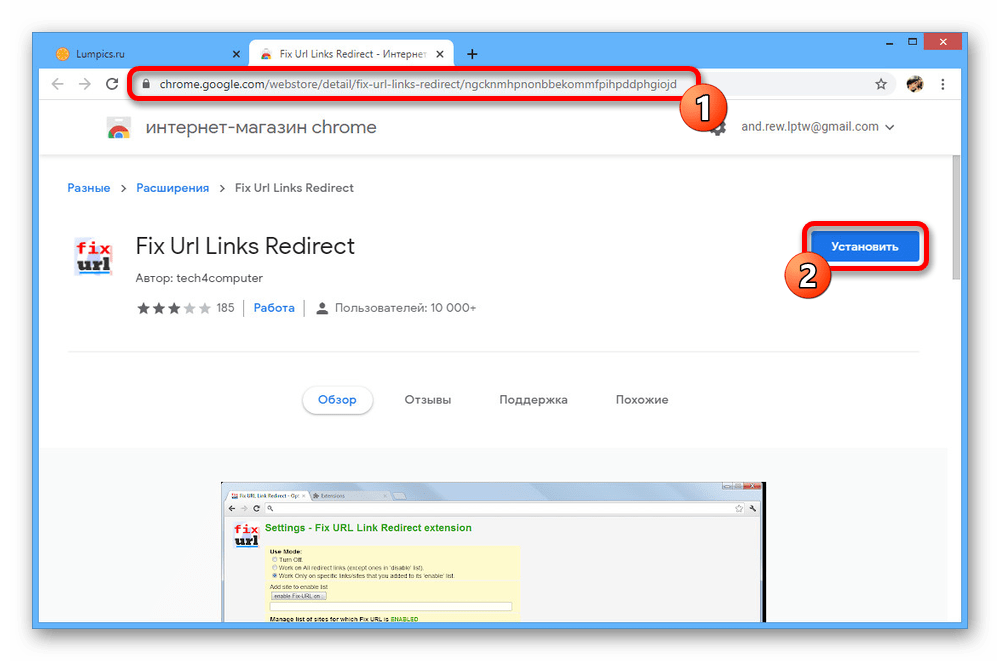Click the extension settings screenshot preview
Image resolution: width=1000 pixels, height=661 pixels.
point(493,552)
